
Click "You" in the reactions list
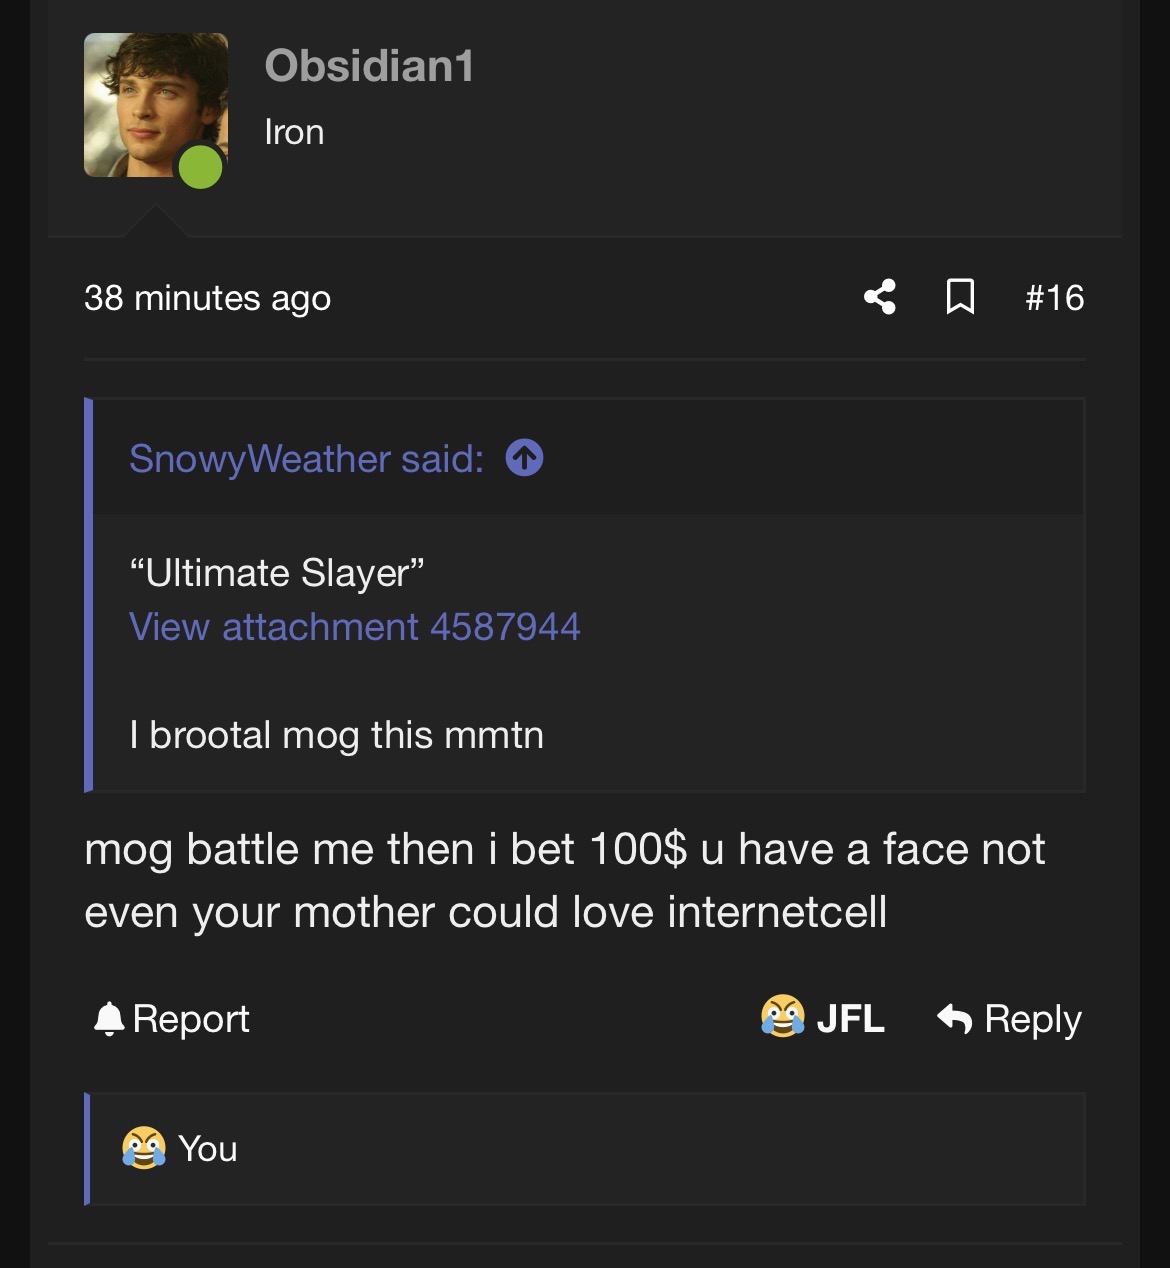208,1149
